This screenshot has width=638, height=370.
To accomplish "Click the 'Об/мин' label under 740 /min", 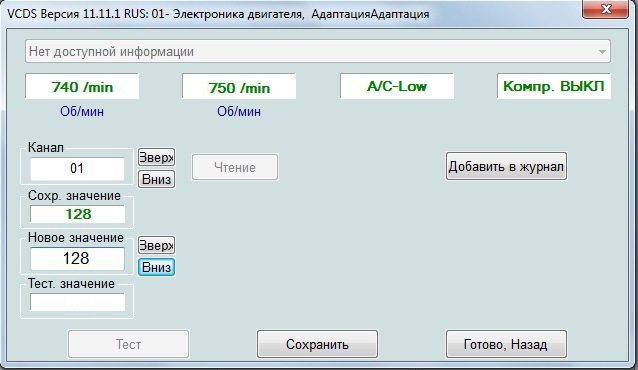I will (82, 112).
